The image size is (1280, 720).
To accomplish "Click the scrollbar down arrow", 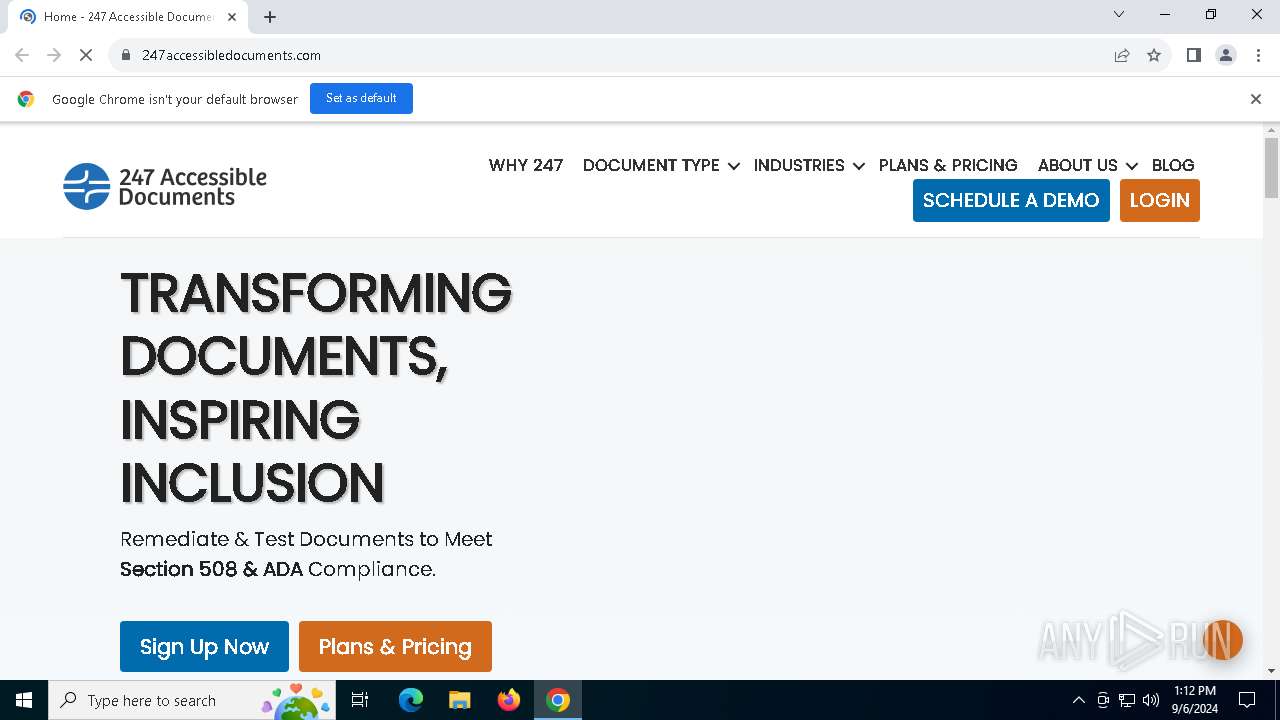I will [1271, 671].
